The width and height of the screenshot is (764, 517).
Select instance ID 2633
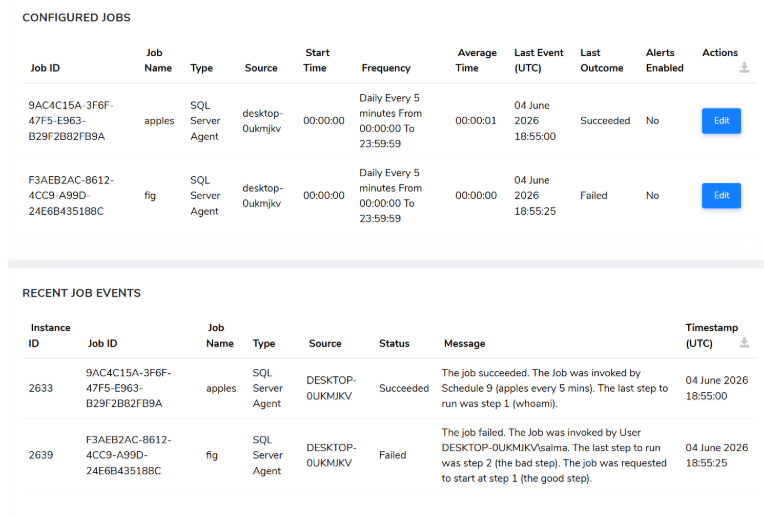(40, 388)
